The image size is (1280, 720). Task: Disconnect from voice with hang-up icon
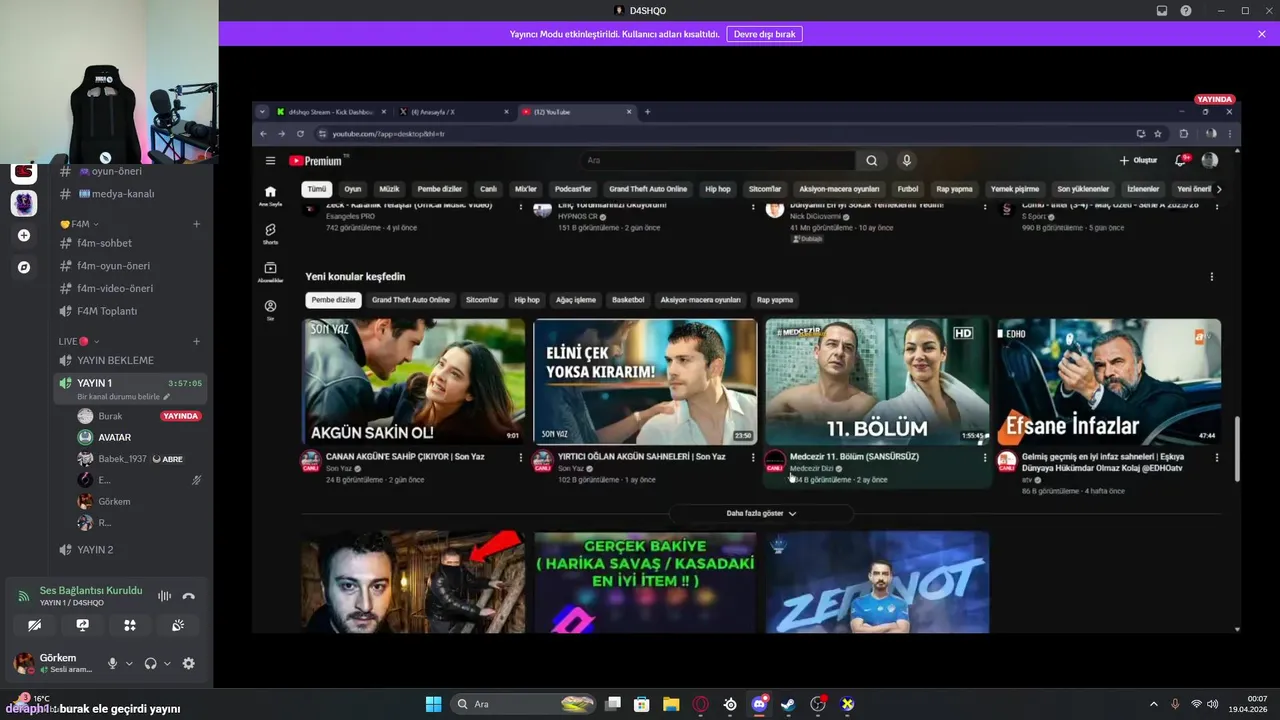188,596
